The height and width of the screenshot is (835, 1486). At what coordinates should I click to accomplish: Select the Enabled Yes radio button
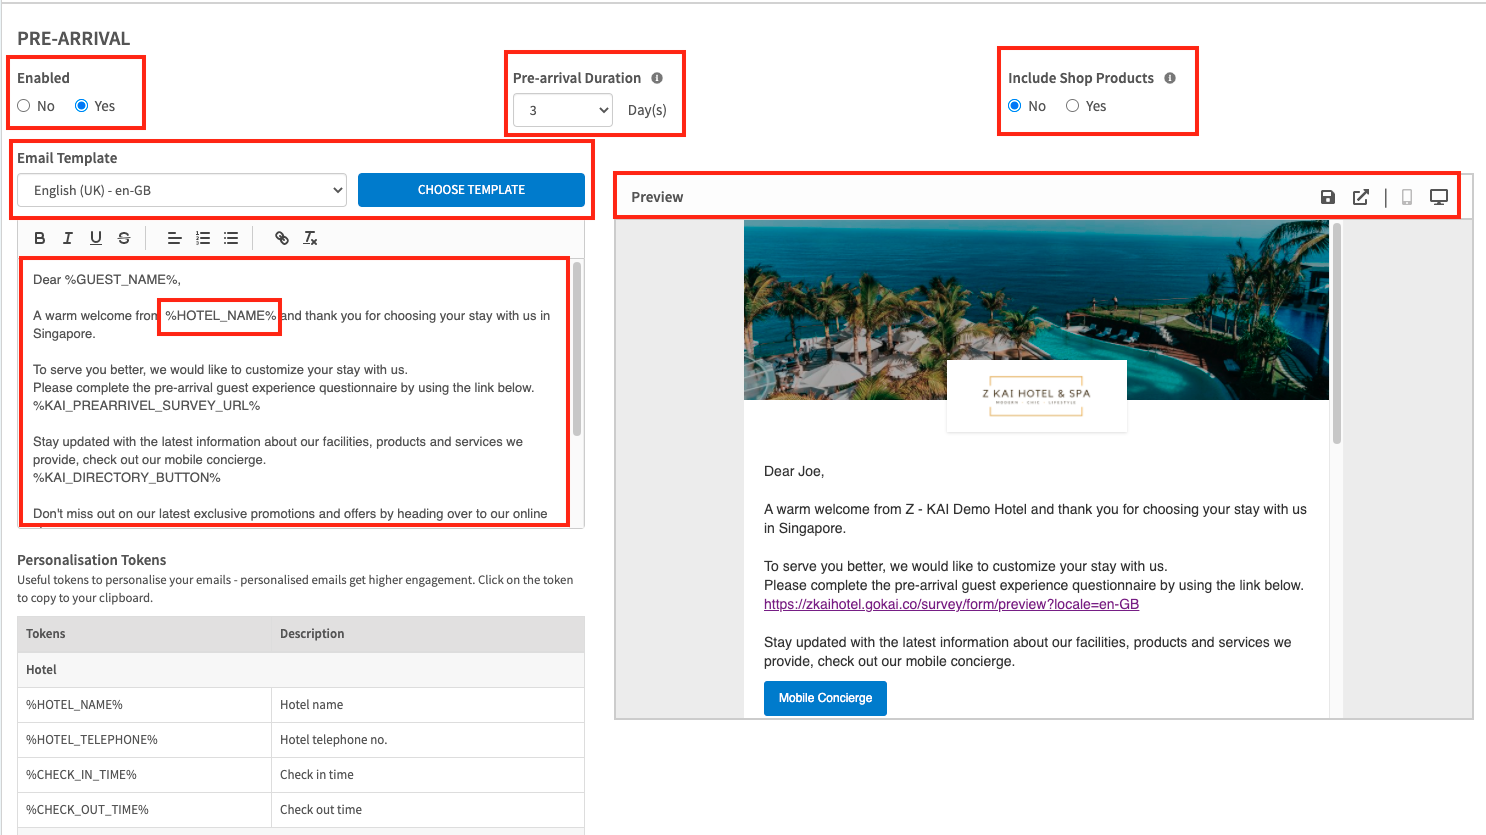click(82, 106)
